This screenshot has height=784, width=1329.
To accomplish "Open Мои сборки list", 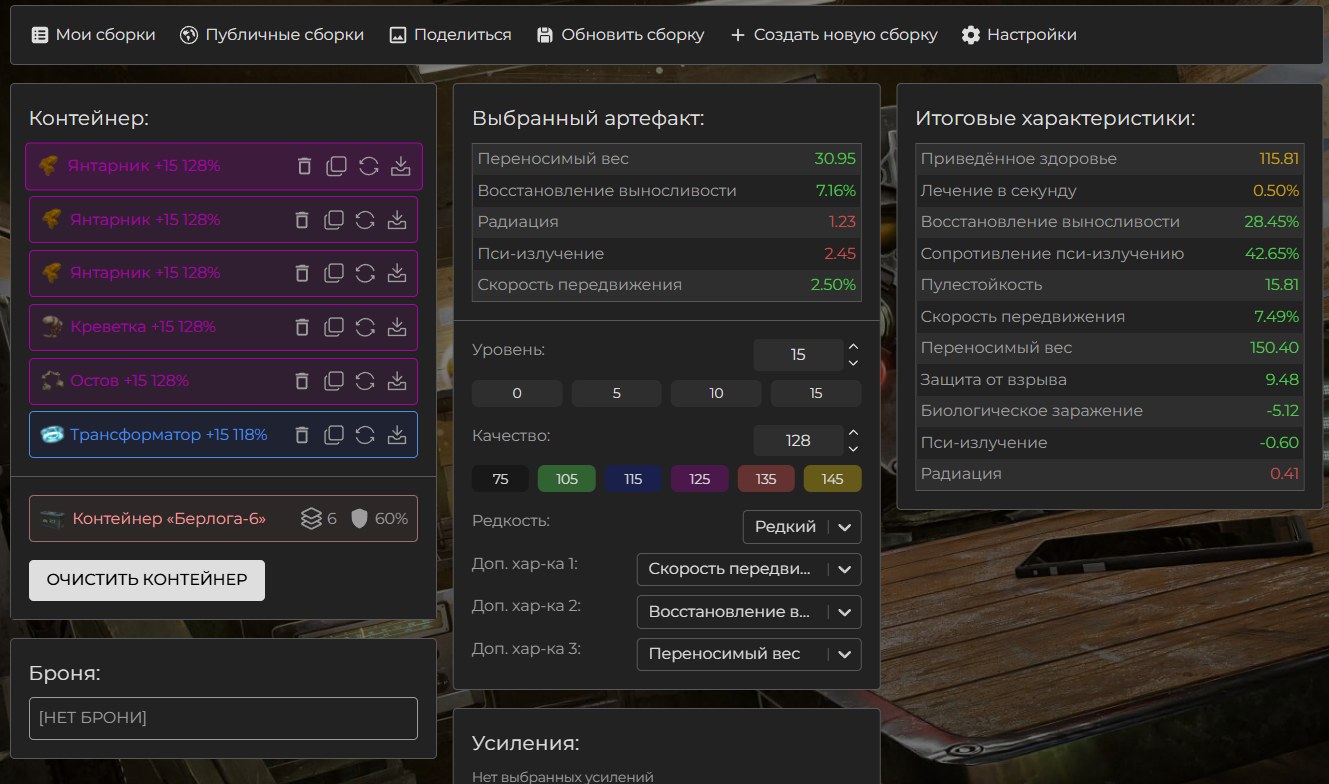I will pos(93,35).
